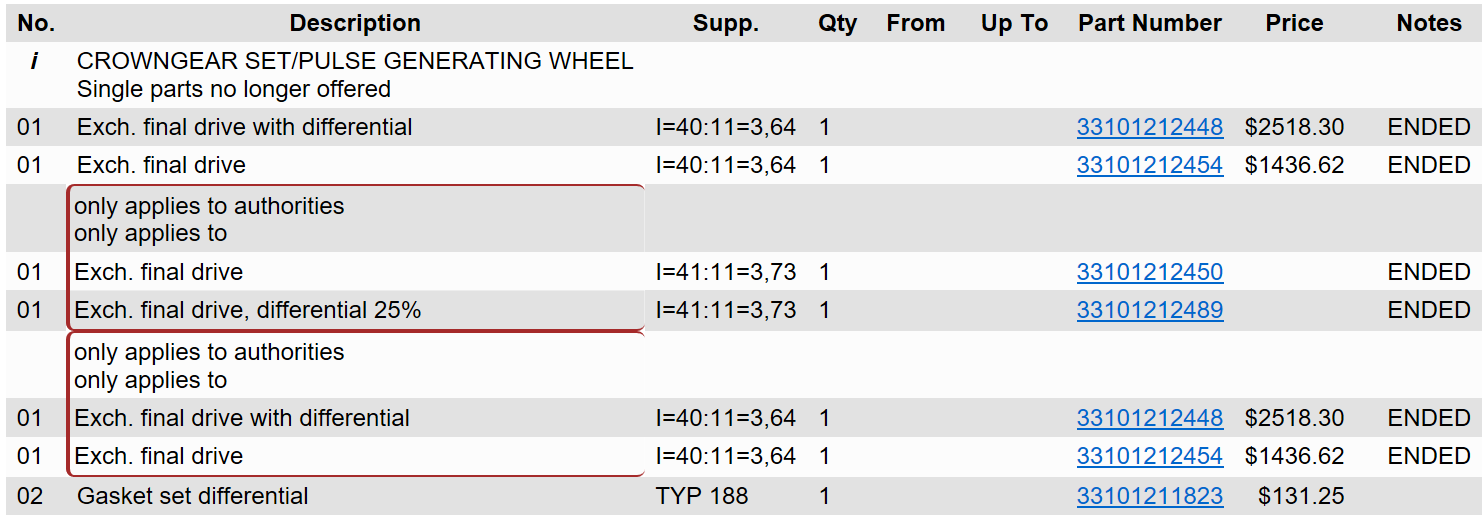Click ENDED note for part 33101212489
The image size is (1483, 521).
[x=1429, y=310]
